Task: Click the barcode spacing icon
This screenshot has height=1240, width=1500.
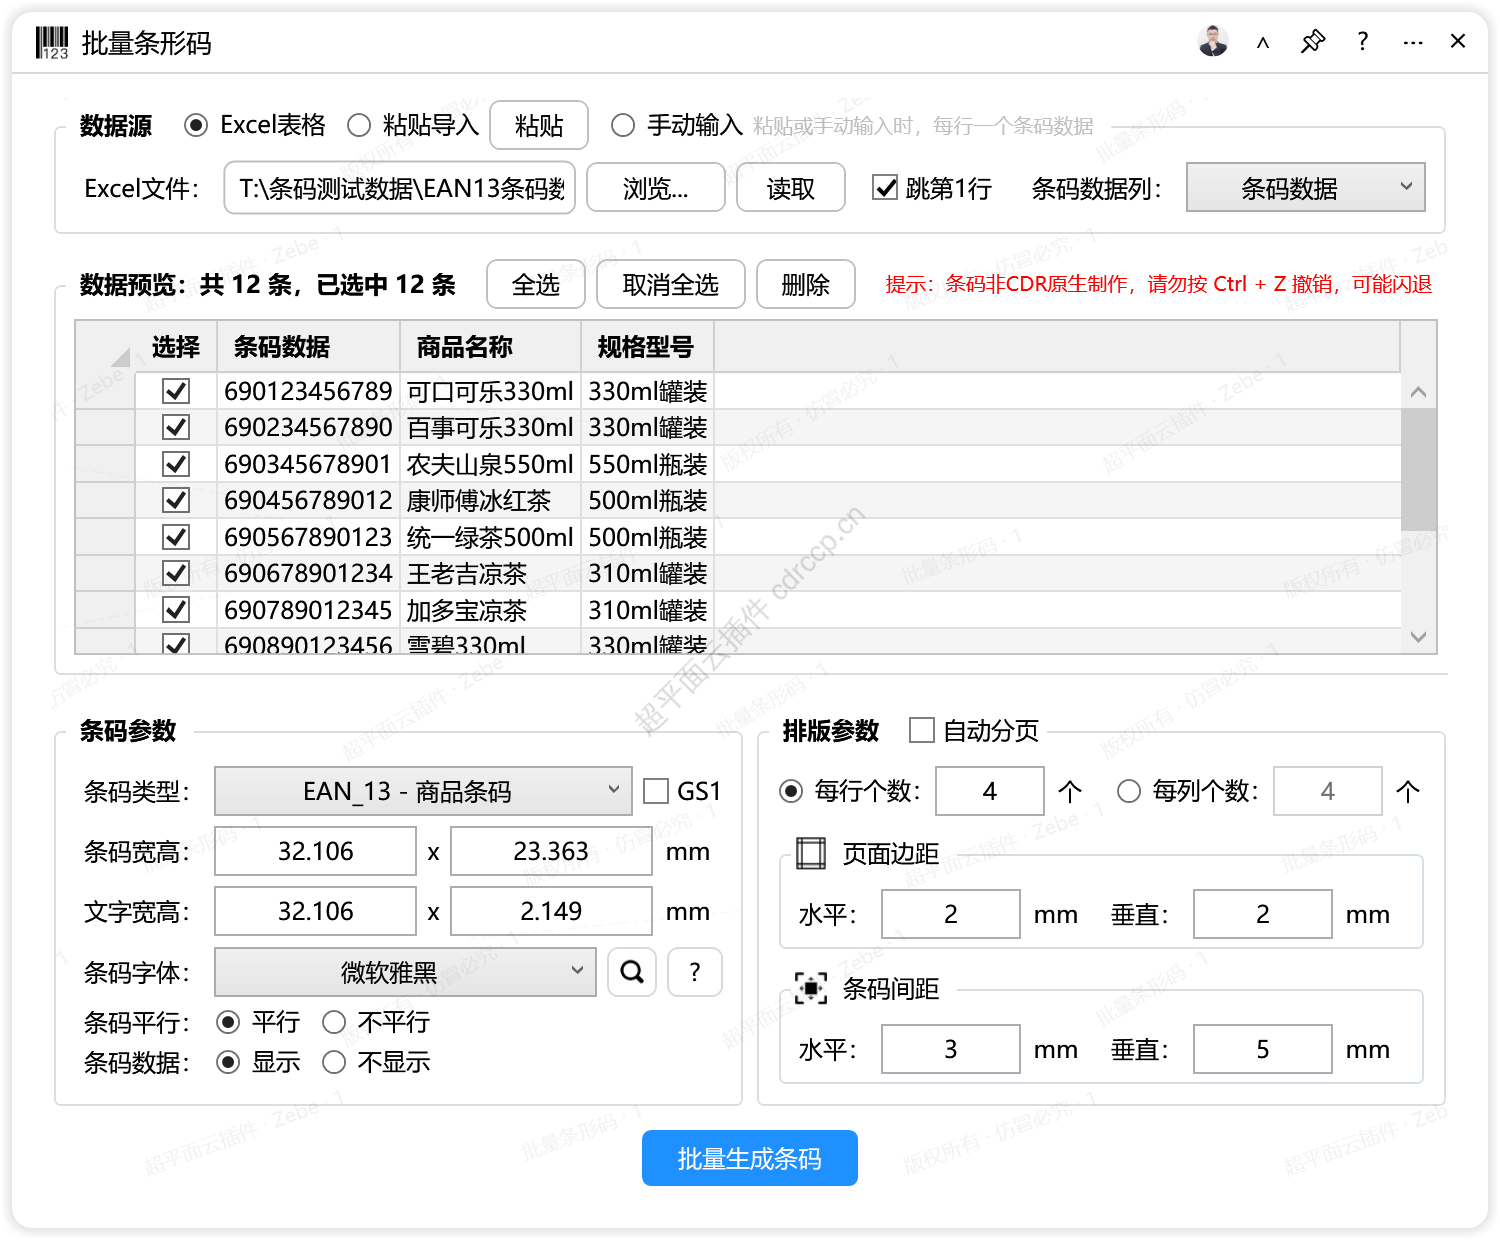Action: 811,988
